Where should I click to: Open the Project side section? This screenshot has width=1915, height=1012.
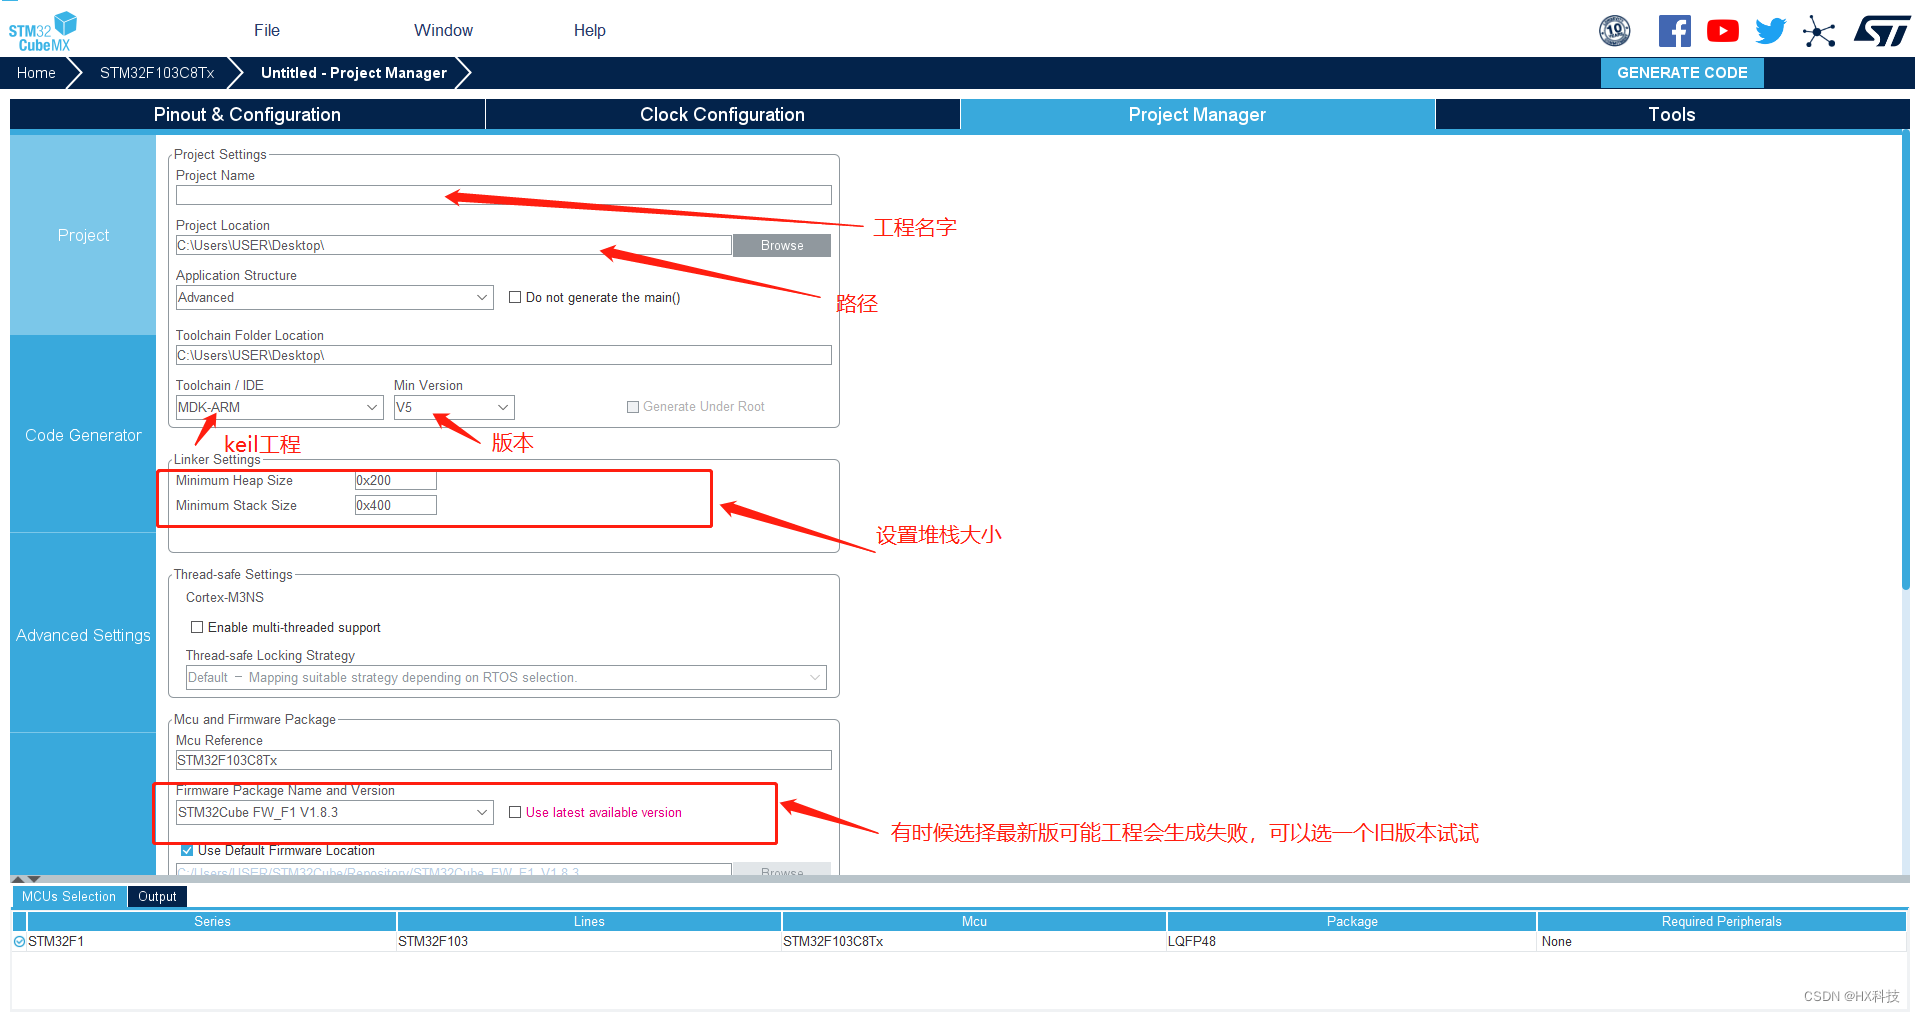click(x=83, y=235)
